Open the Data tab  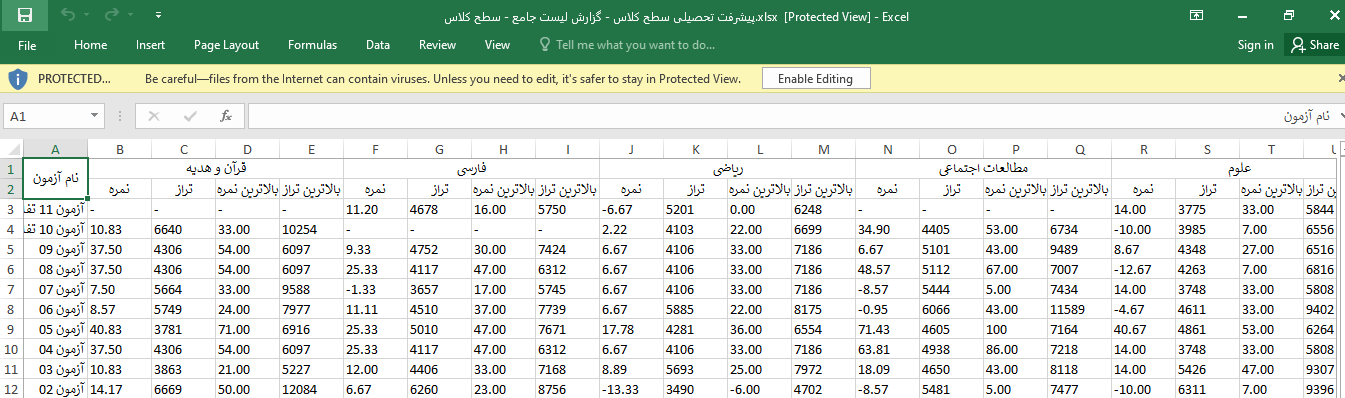(x=378, y=45)
